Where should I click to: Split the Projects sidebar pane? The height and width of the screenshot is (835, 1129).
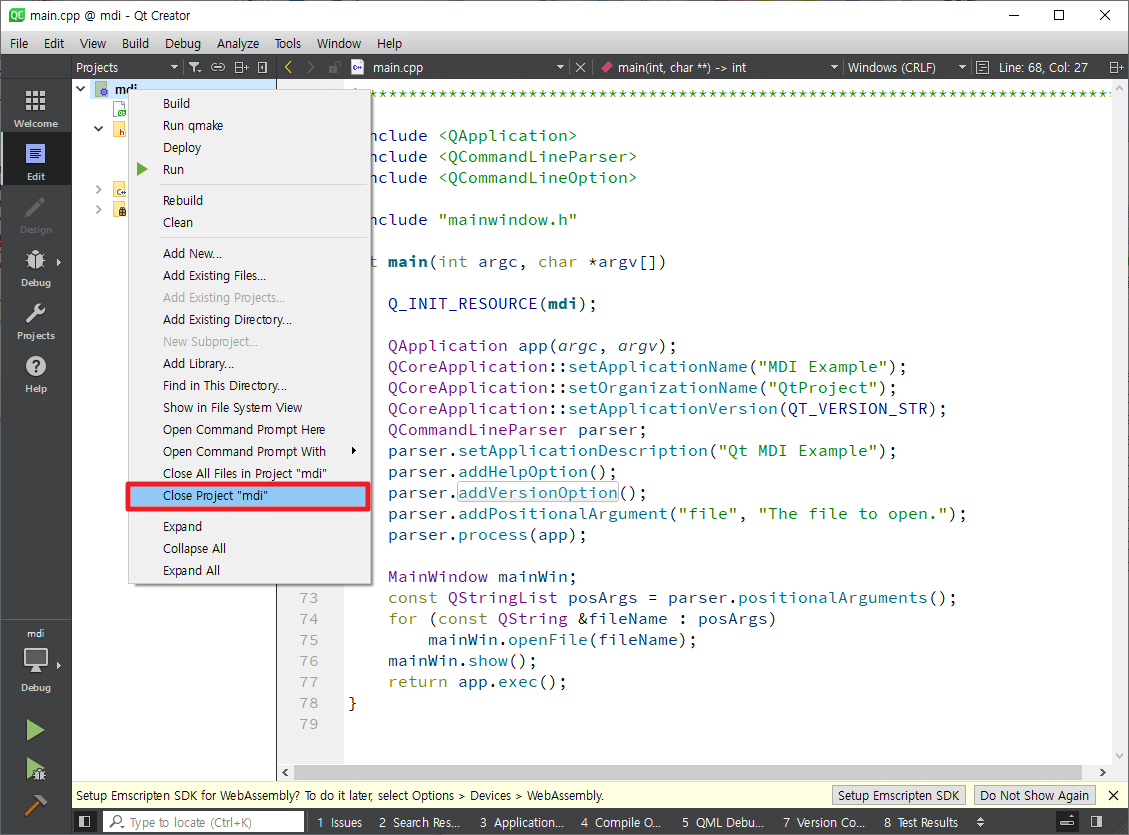[241, 67]
